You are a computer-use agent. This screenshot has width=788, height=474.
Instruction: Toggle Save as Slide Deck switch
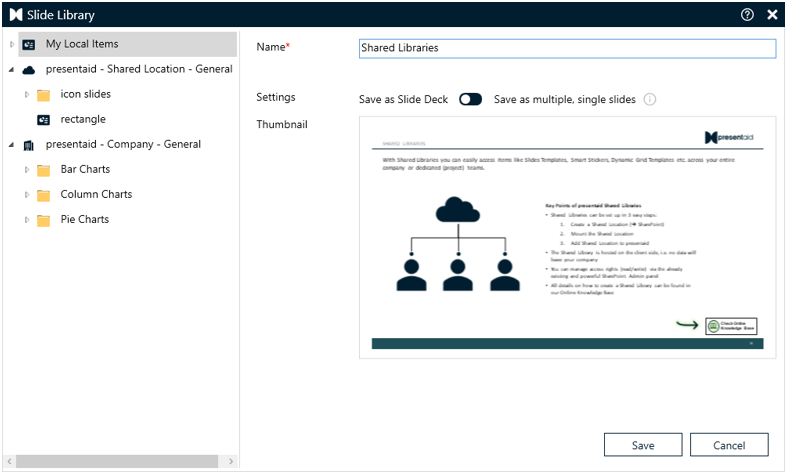pyautogui.click(x=470, y=100)
